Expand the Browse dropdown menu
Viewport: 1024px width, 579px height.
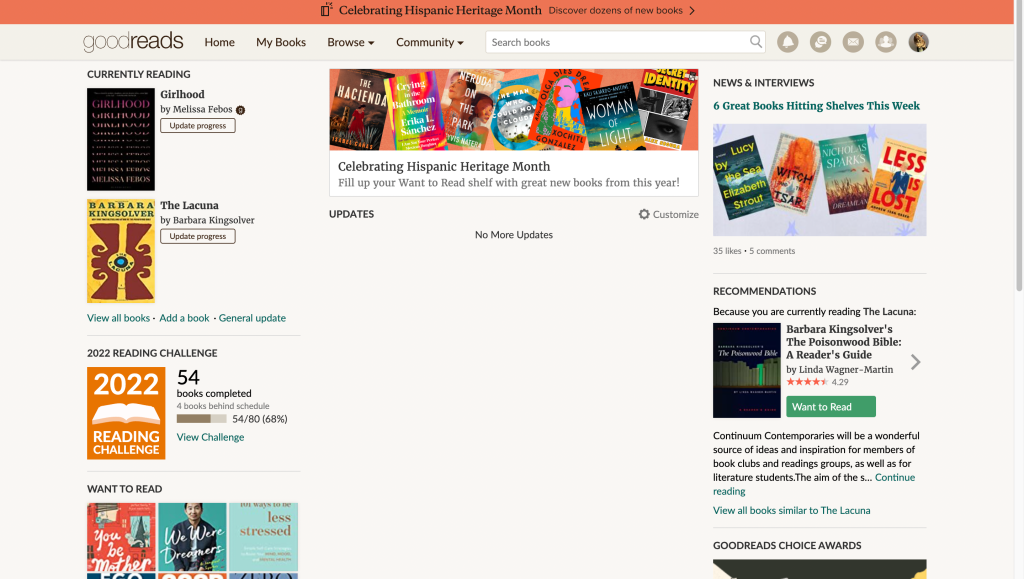351,42
